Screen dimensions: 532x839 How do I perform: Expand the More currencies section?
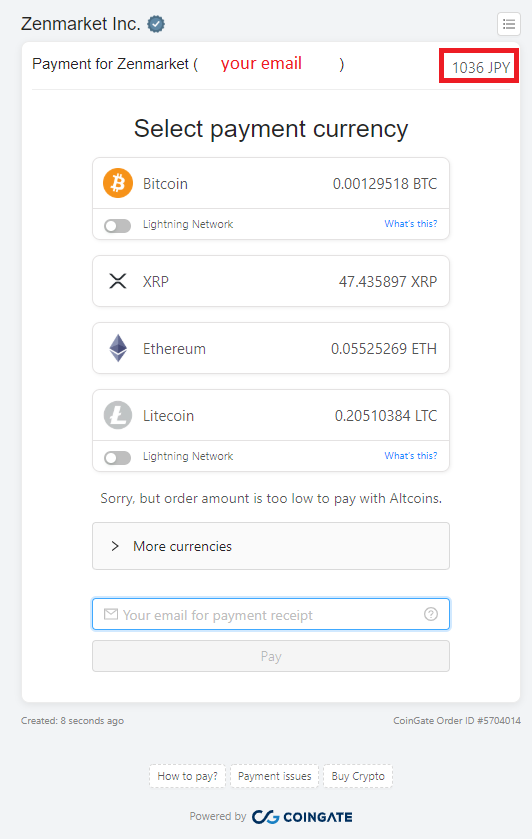[271, 546]
